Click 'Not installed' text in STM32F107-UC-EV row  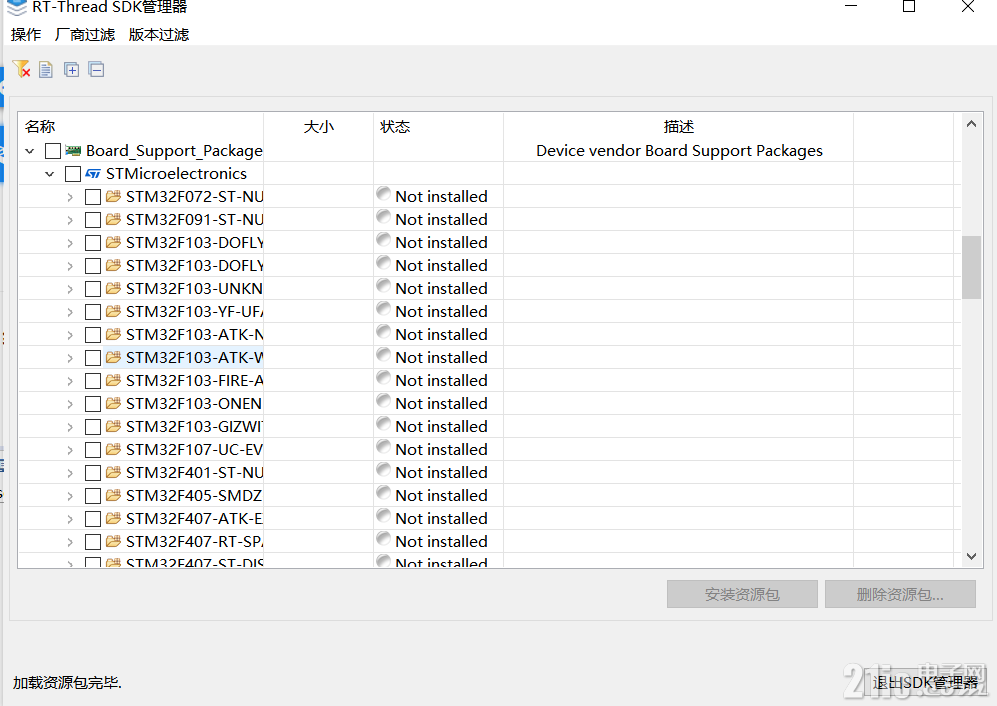[441, 450]
